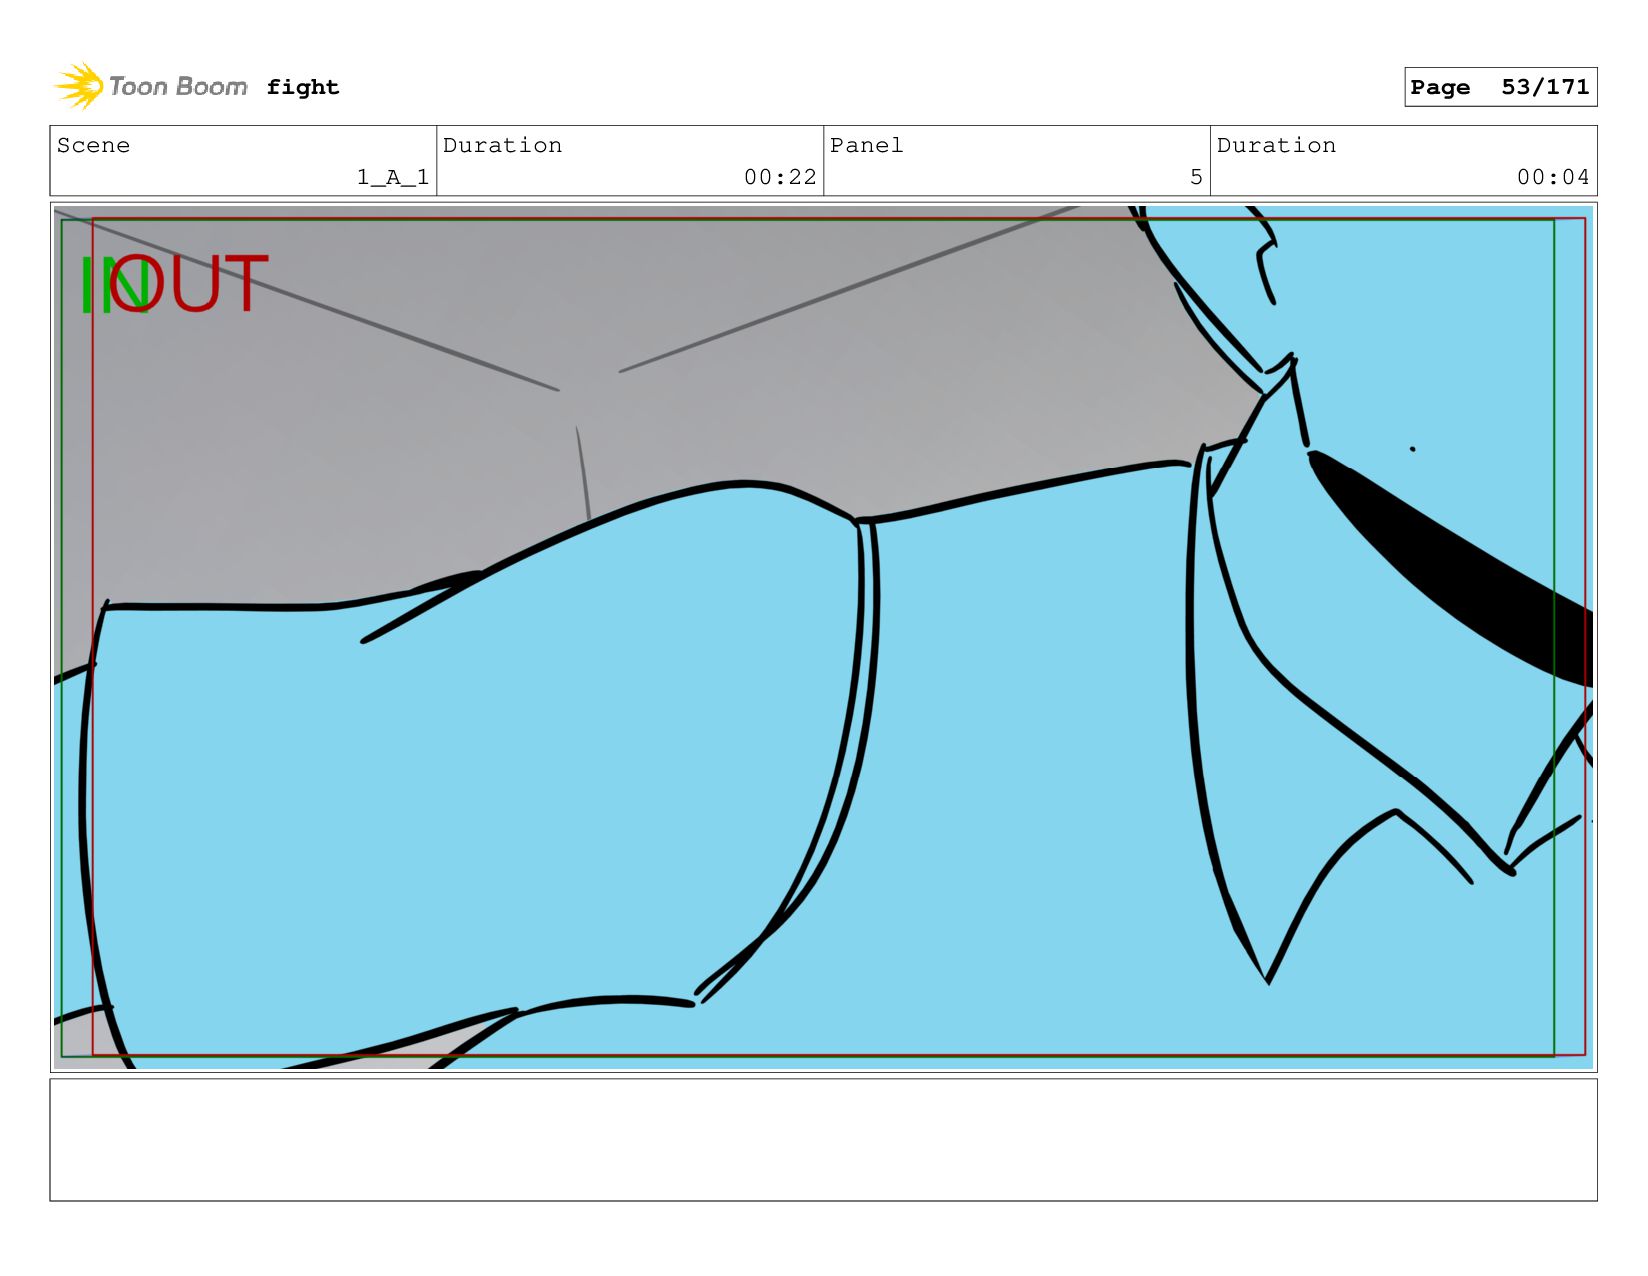Click the Toon Boom logo
The image size is (1648, 1276).
click(x=150, y=87)
